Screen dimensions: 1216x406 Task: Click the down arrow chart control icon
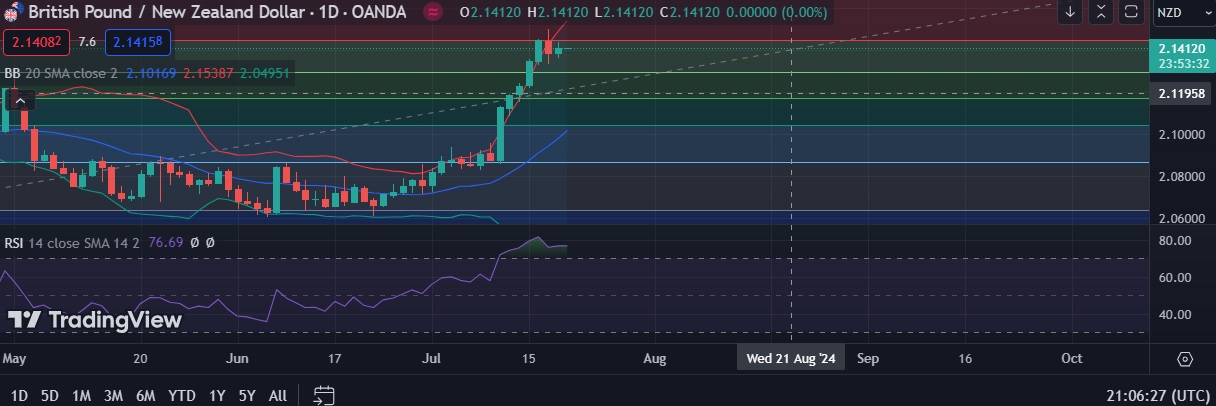click(1070, 12)
